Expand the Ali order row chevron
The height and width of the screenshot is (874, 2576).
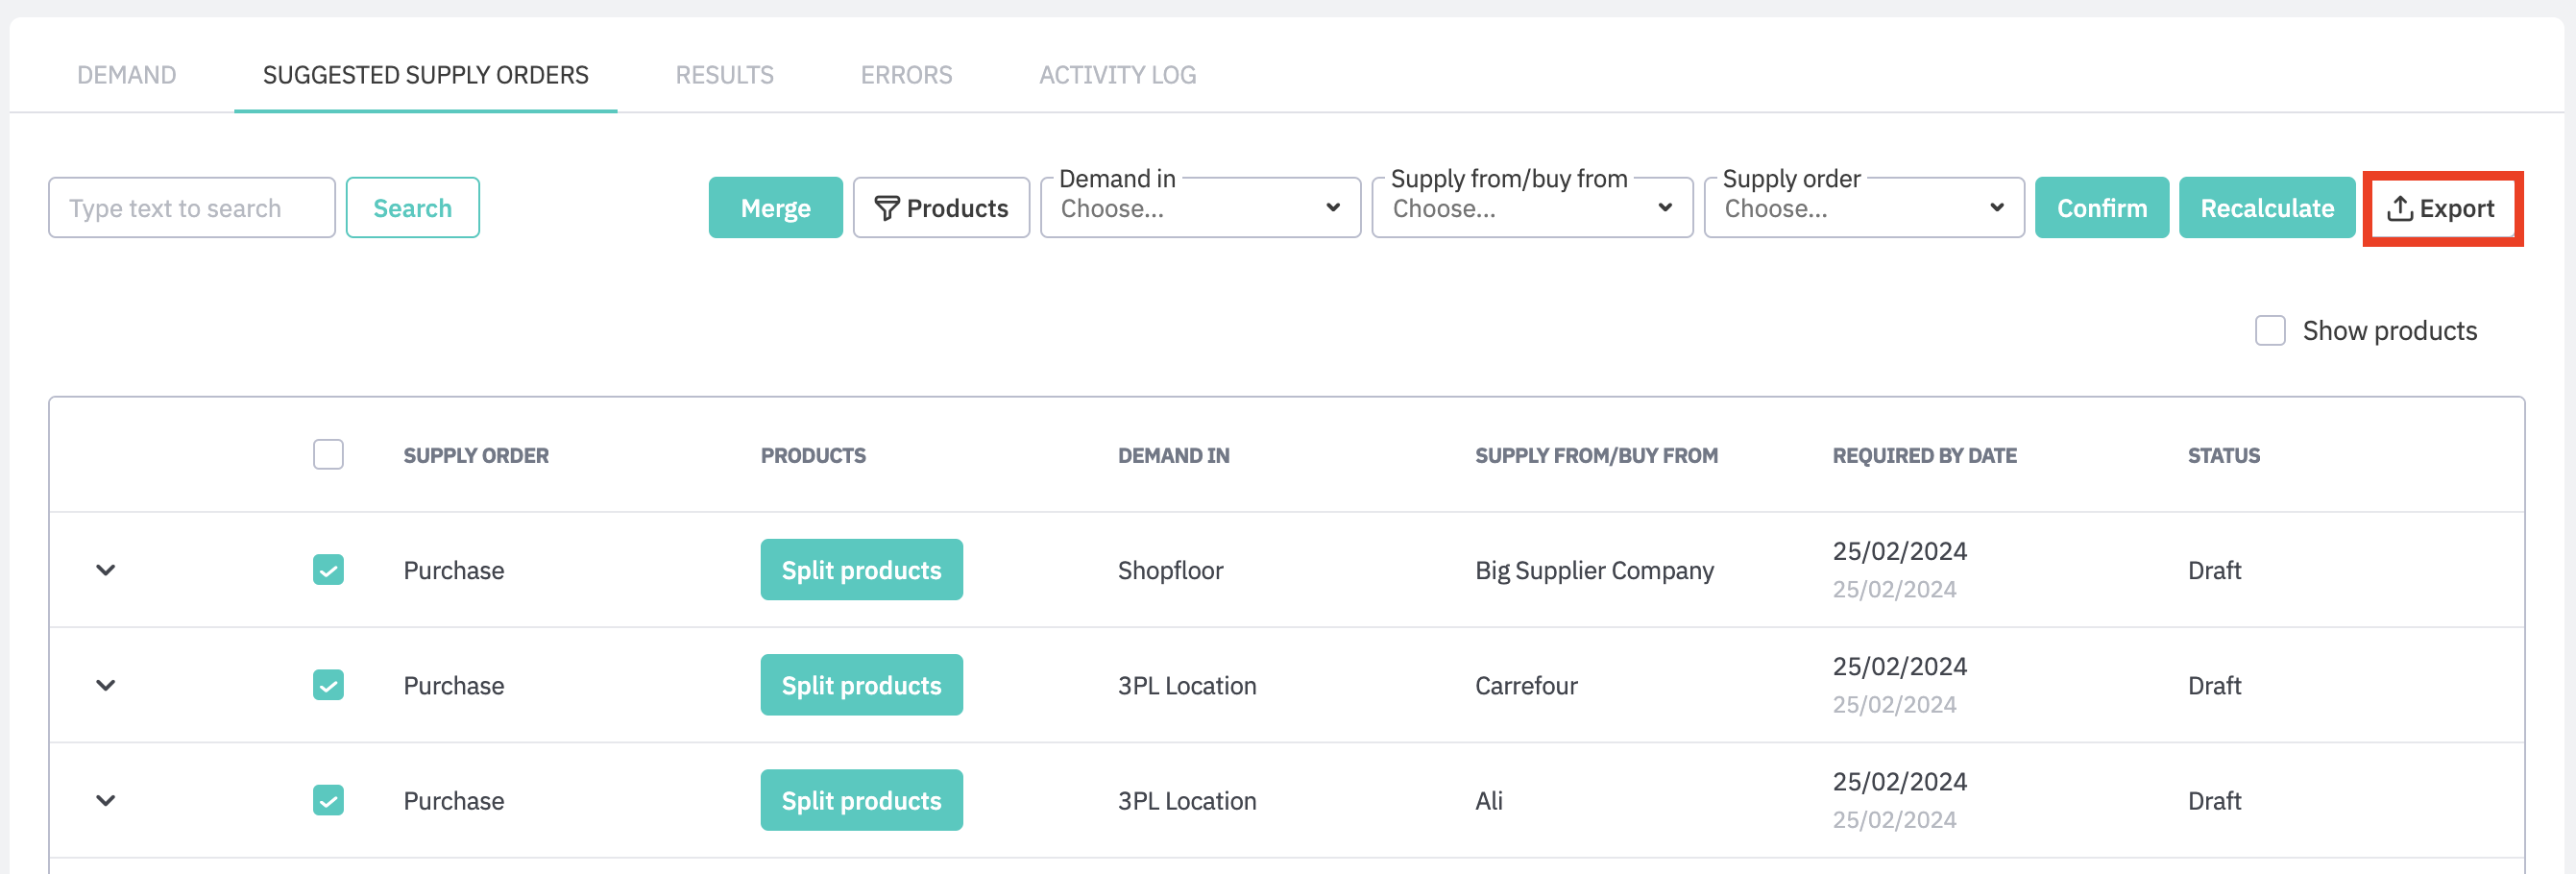pos(106,800)
